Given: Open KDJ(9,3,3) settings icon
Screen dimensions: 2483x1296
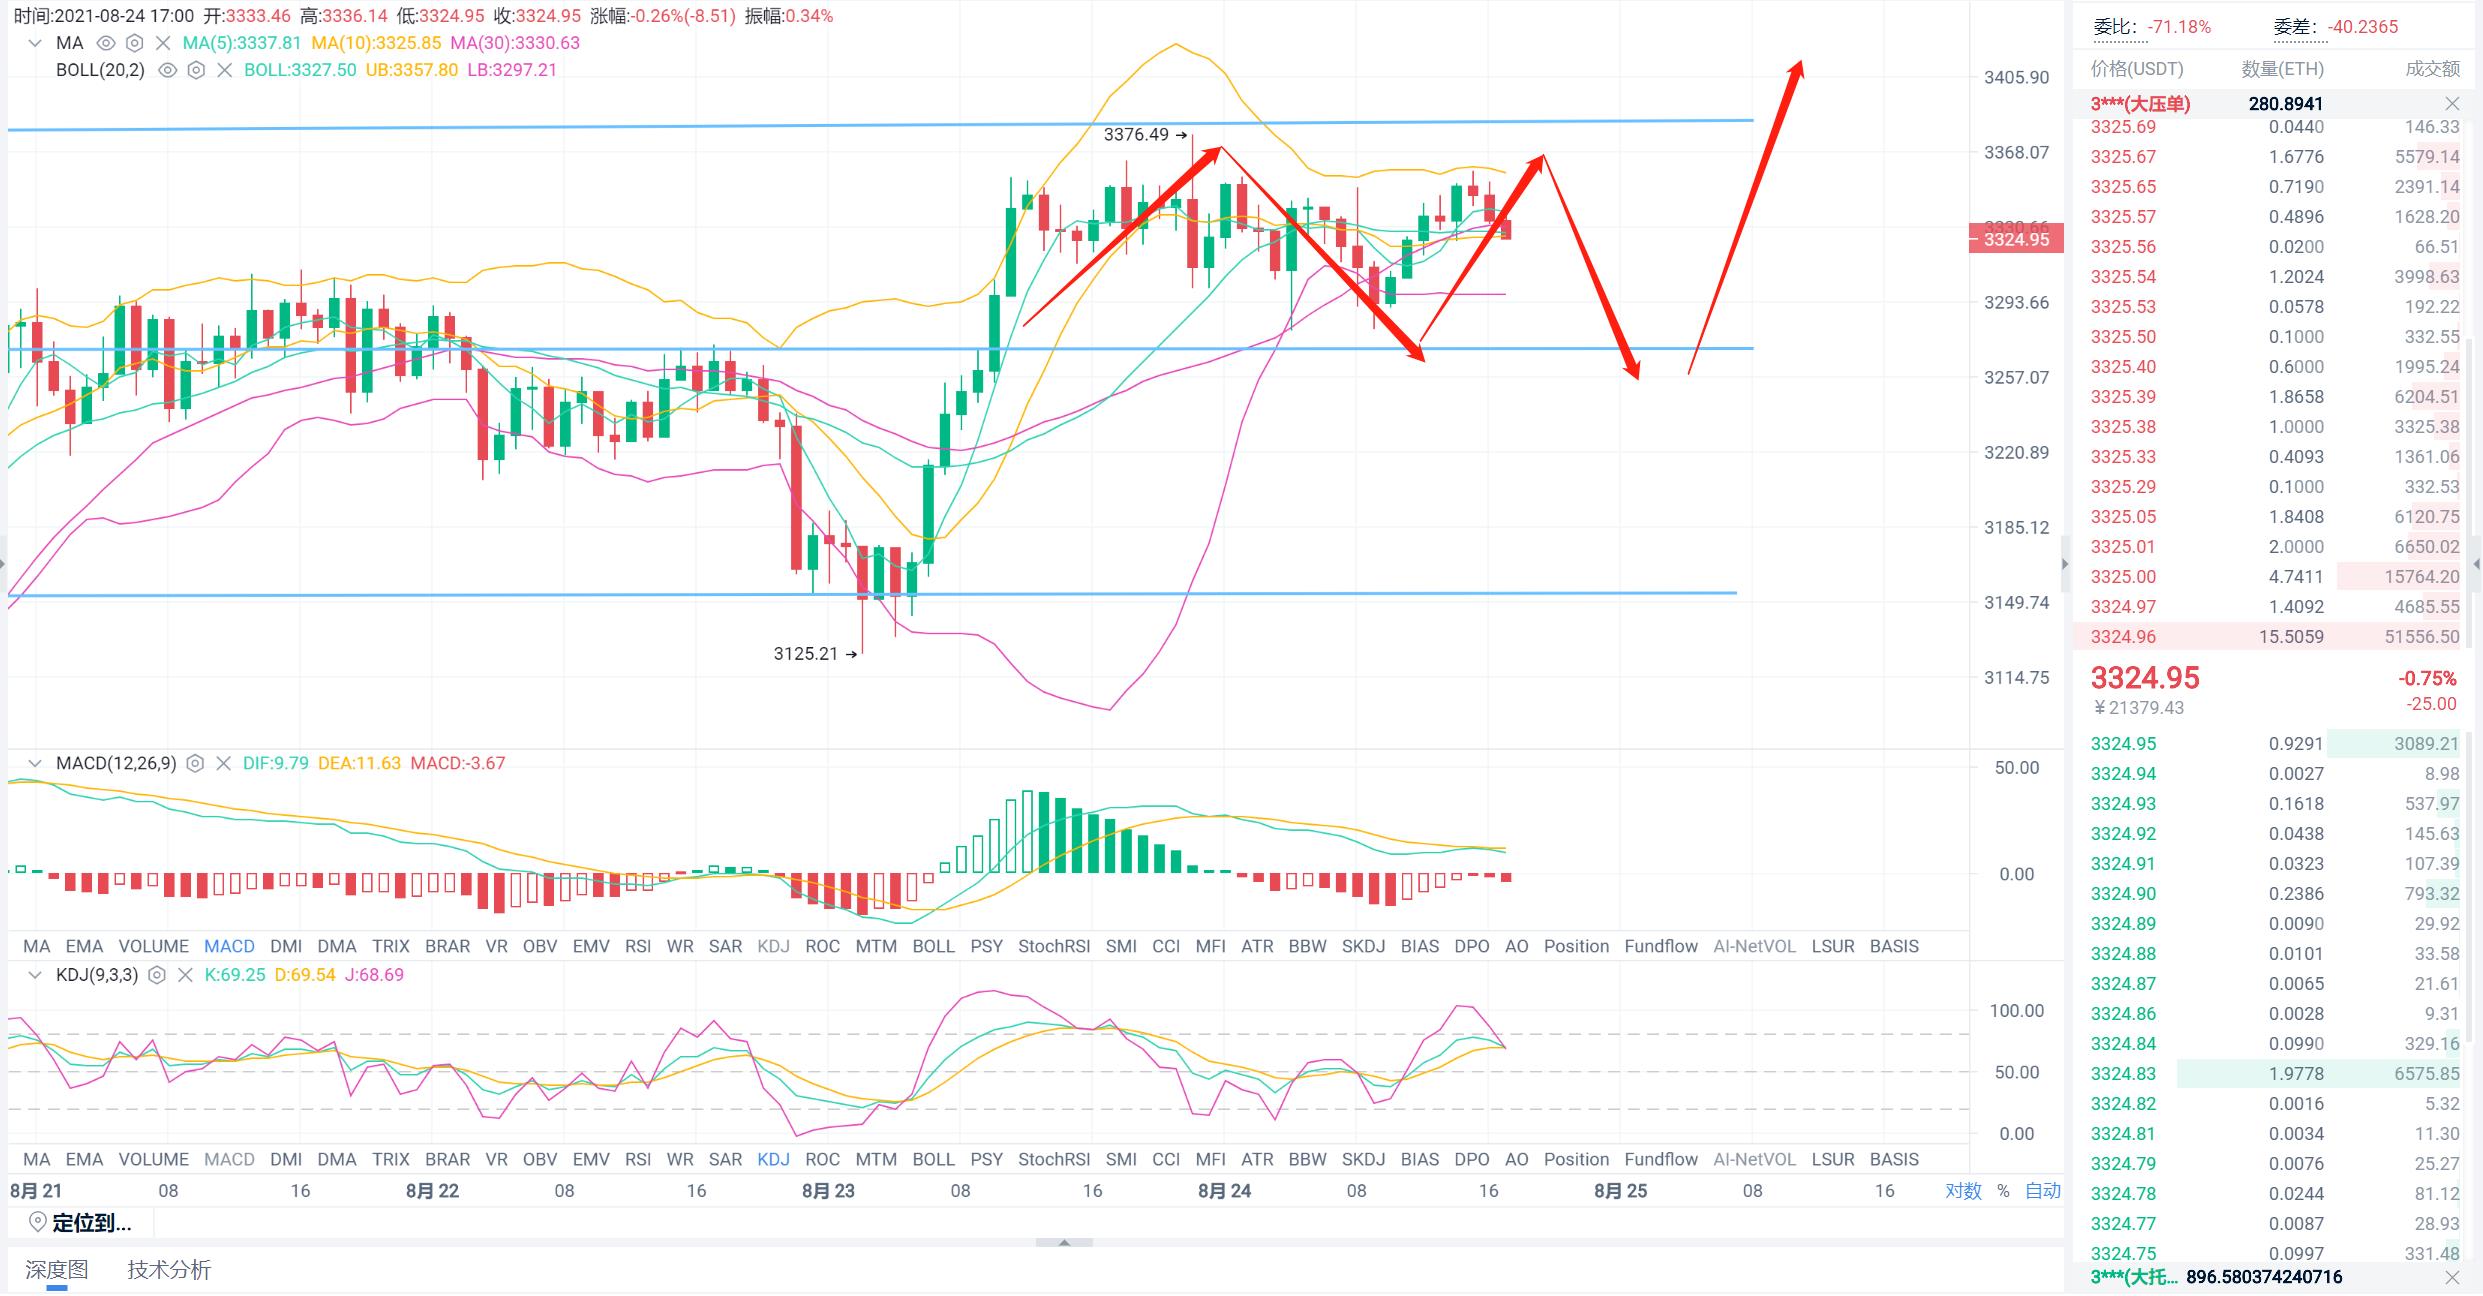Looking at the screenshot, I should [x=156, y=975].
